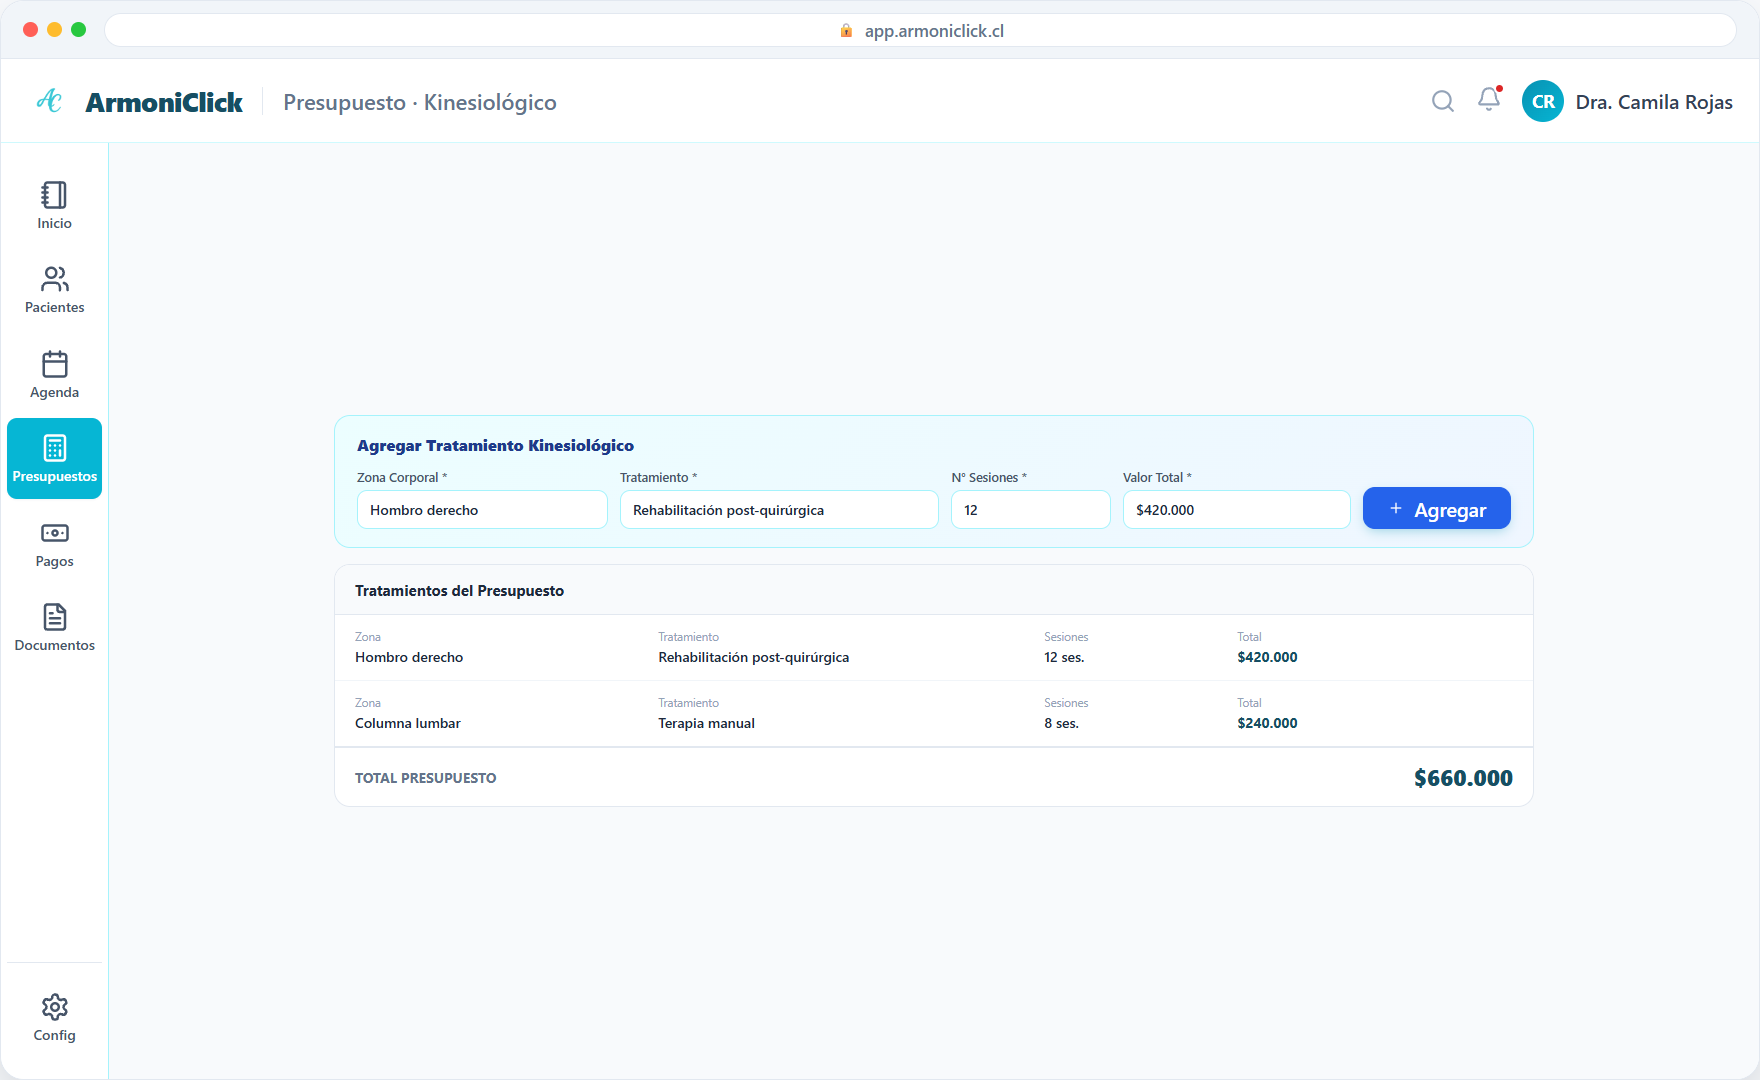Focus the Zona Corporal input field
The width and height of the screenshot is (1760, 1080).
click(x=482, y=510)
